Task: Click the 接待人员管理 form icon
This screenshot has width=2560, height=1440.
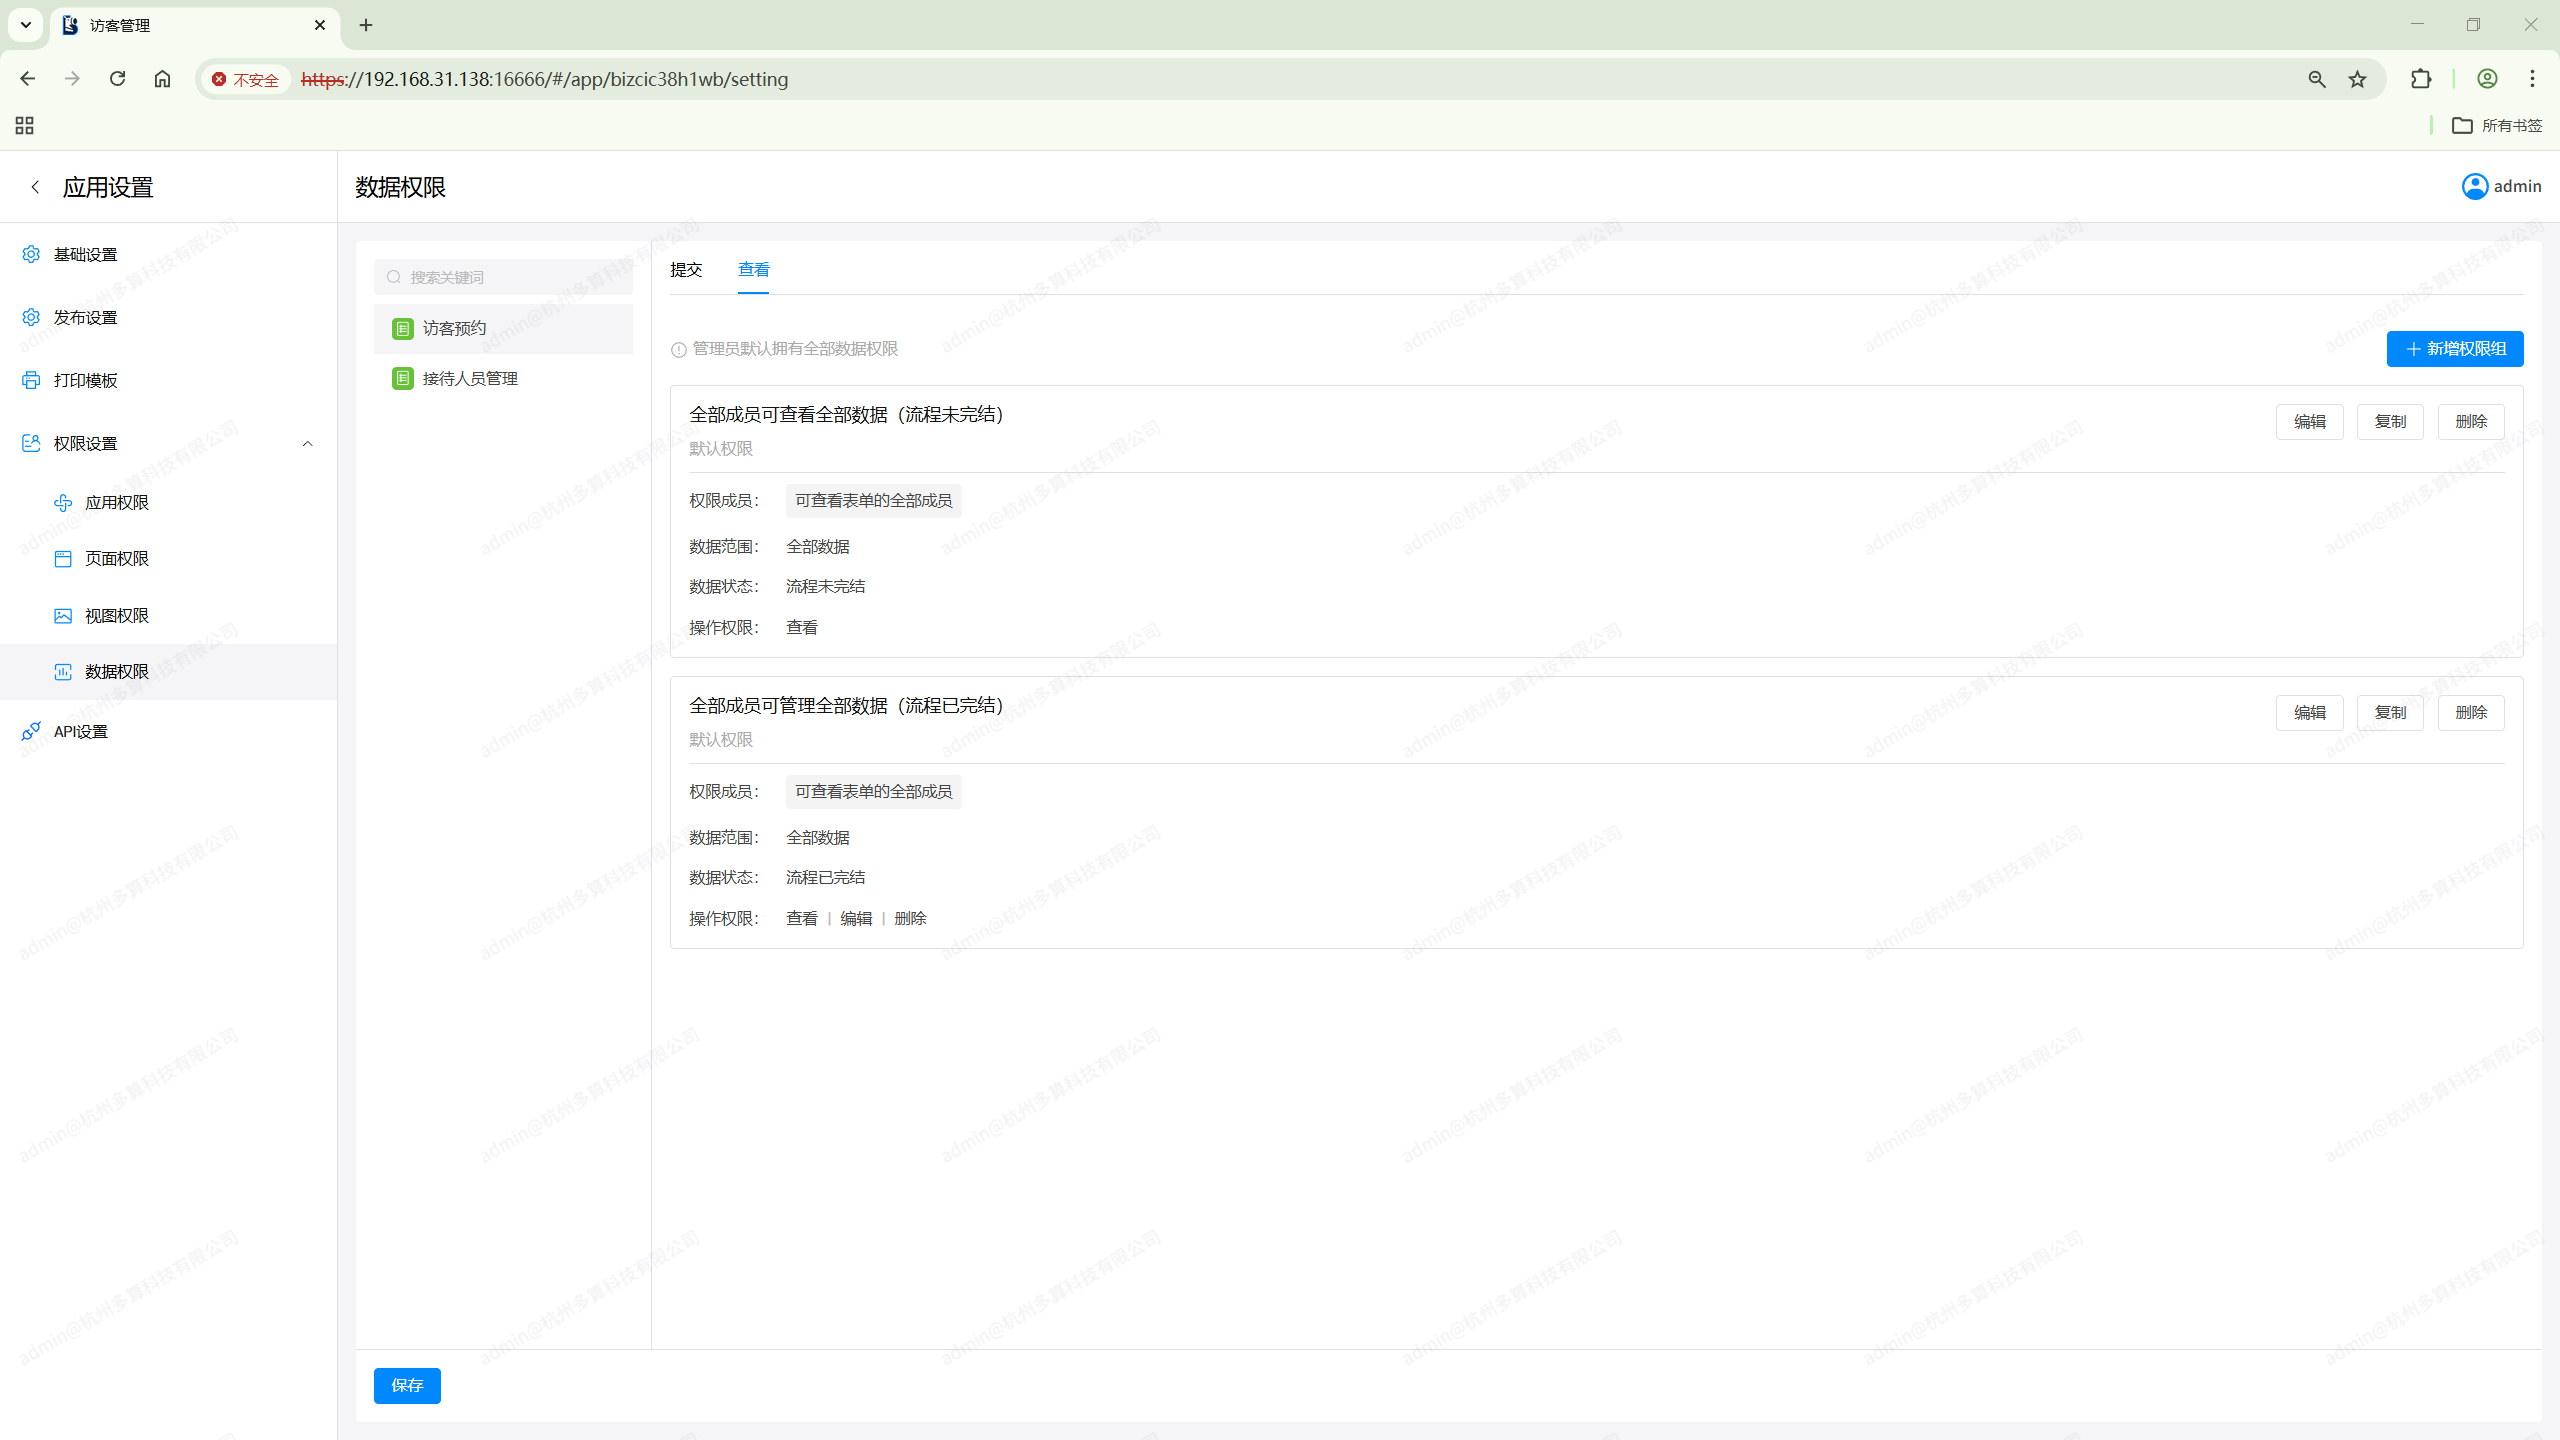Action: click(x=403, y=378)
